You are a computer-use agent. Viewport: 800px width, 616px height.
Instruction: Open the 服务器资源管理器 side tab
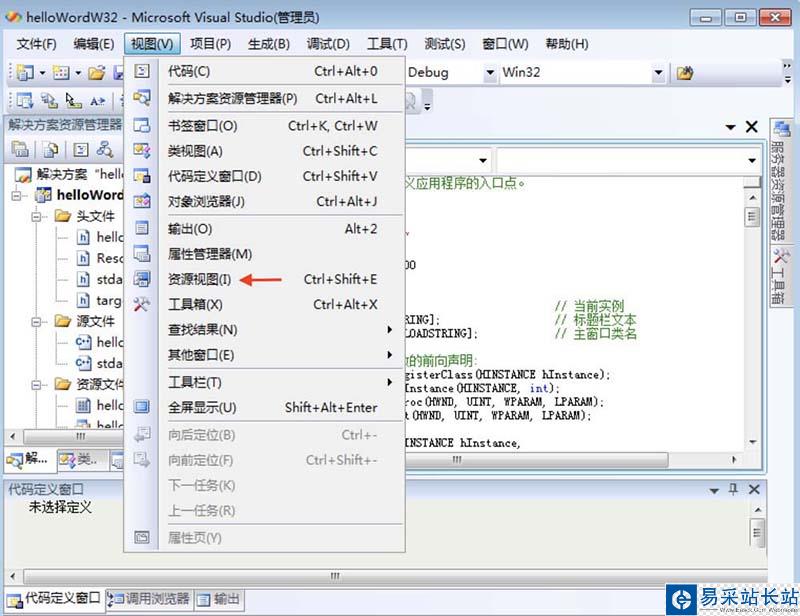pyautogui.click(x=780, y=181)
